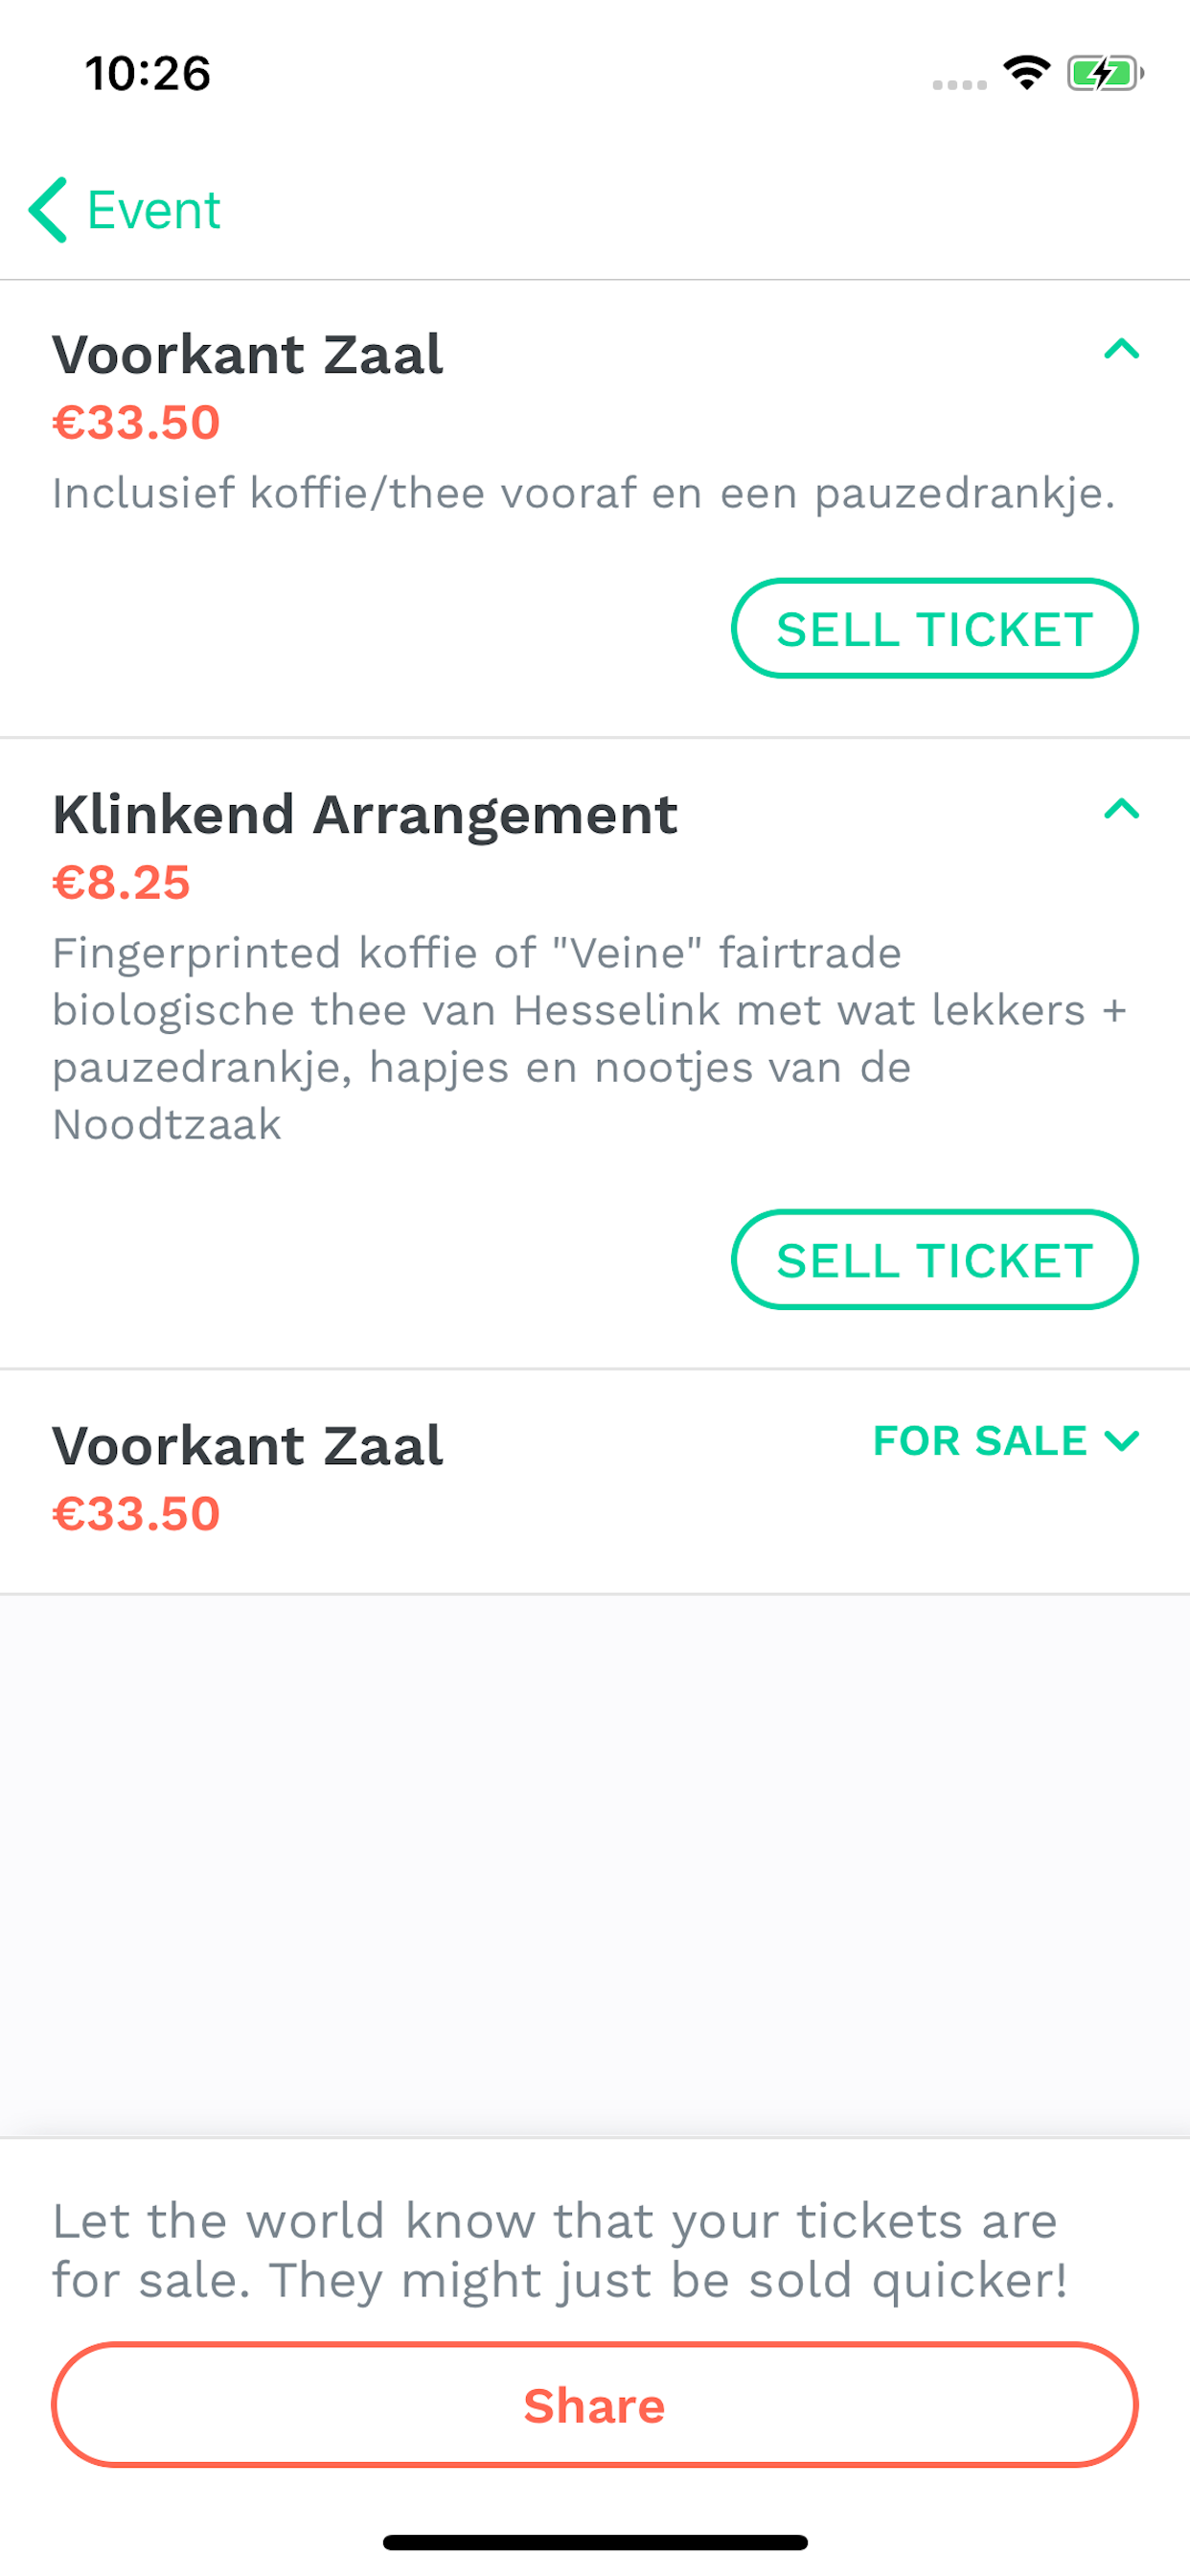This screenshot has width=1190, height=2576.
Task: Tap the cellular signal dots
Action: pyautogui.click(x=959, y=85)
